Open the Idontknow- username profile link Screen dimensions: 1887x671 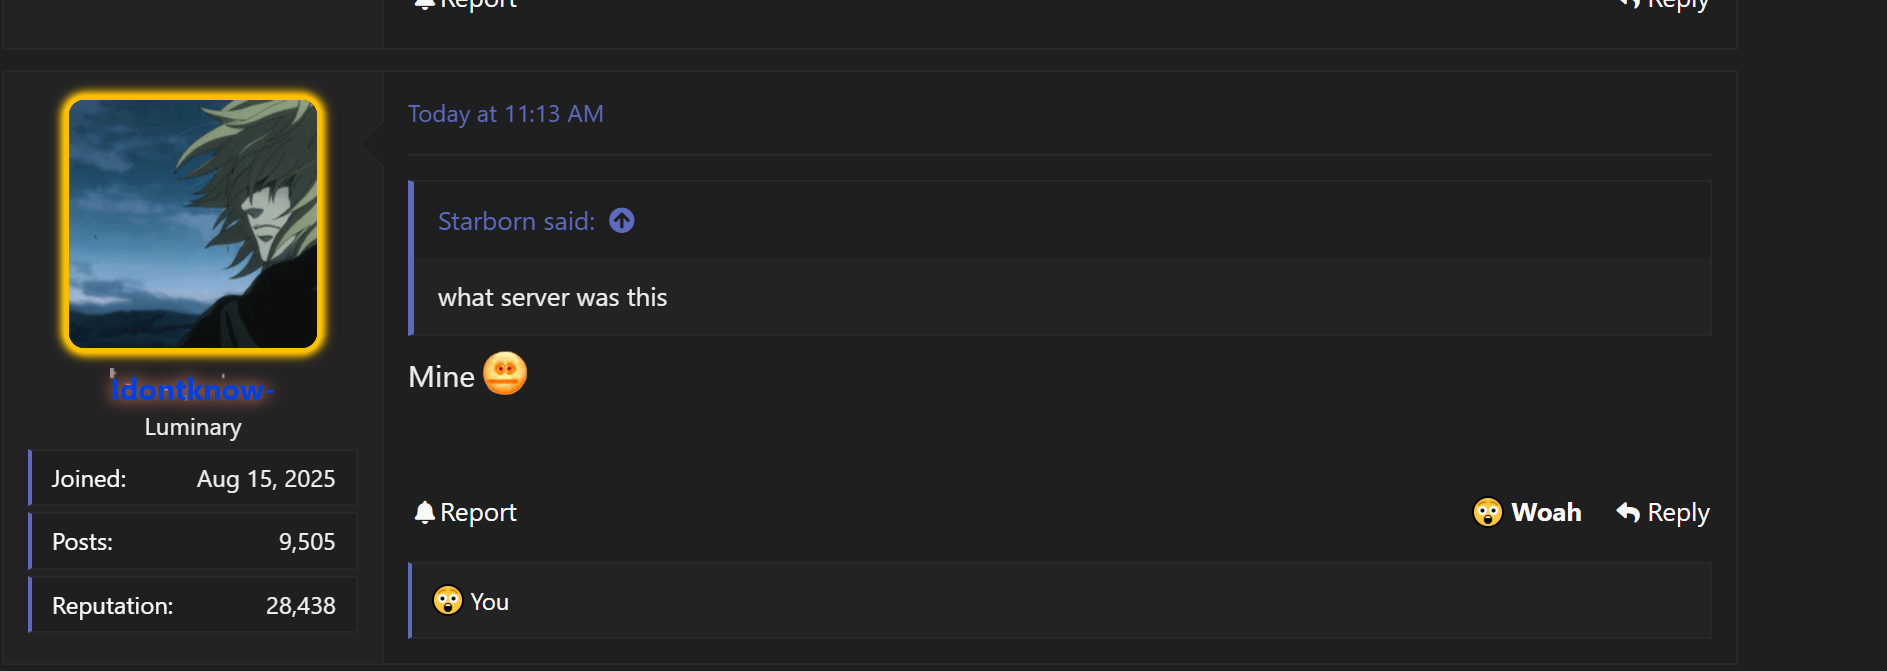point(192,390)
